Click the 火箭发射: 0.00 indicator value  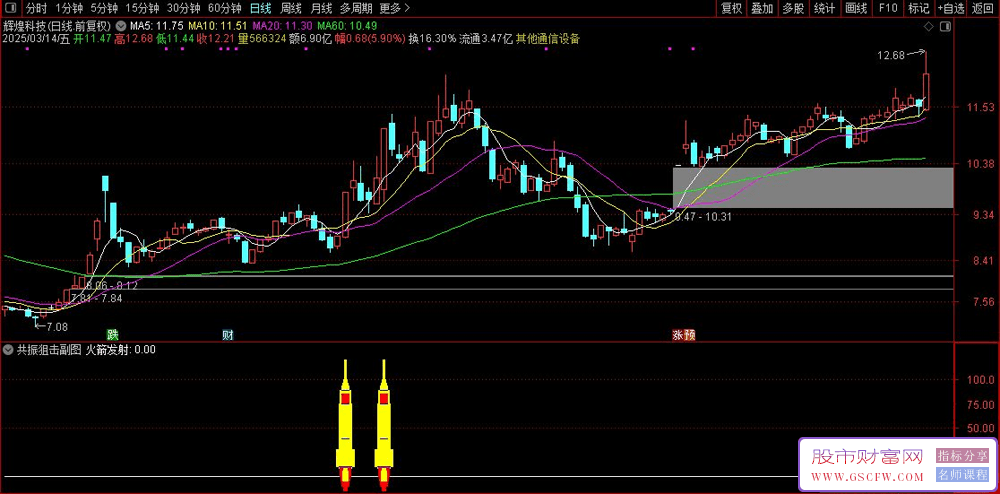[x=120, y=349]
